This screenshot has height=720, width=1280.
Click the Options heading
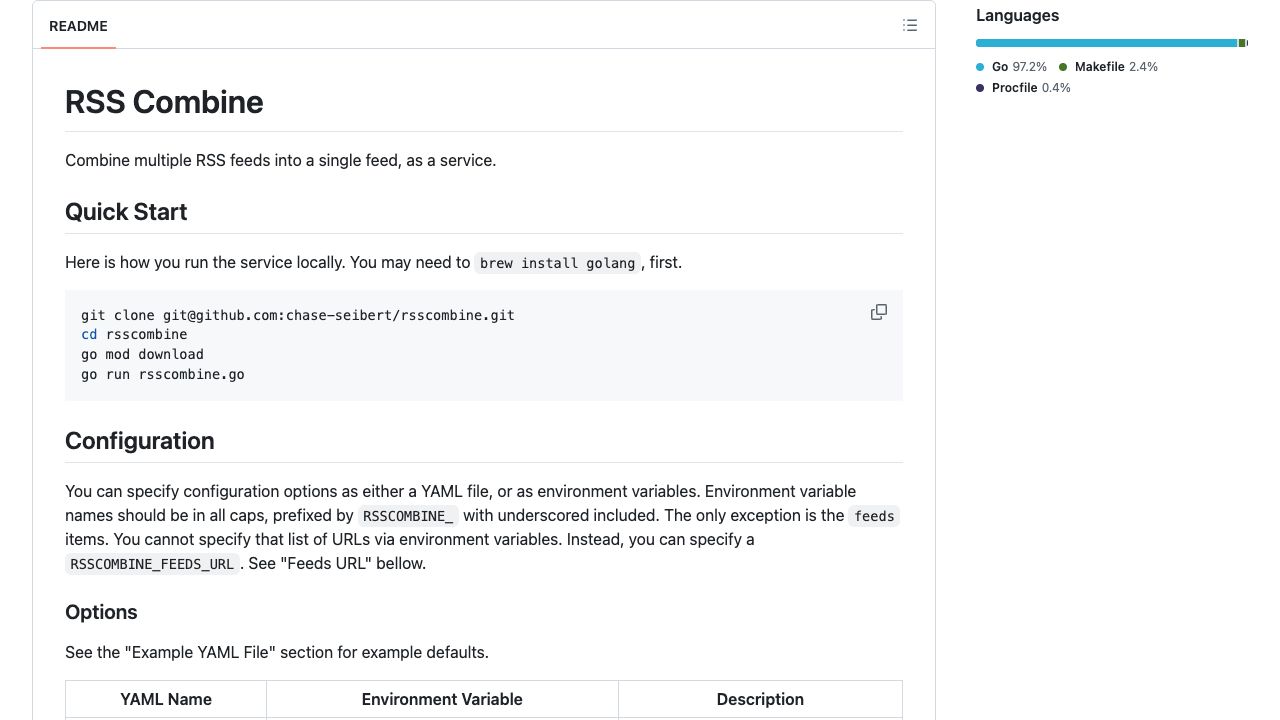point(101,612)
